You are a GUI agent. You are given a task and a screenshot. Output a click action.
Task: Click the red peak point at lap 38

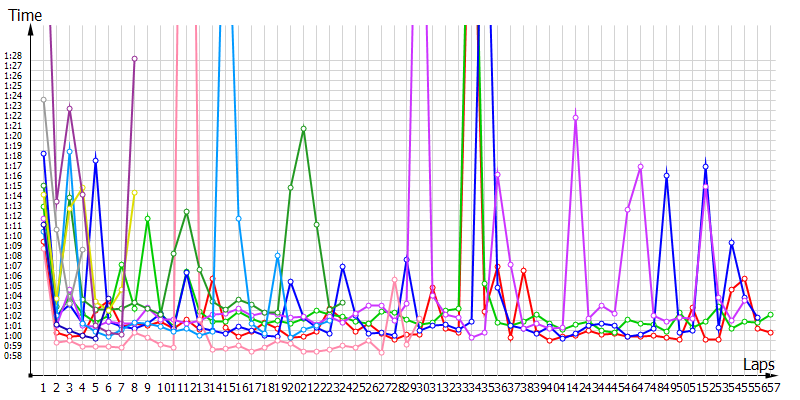point(523,271)
